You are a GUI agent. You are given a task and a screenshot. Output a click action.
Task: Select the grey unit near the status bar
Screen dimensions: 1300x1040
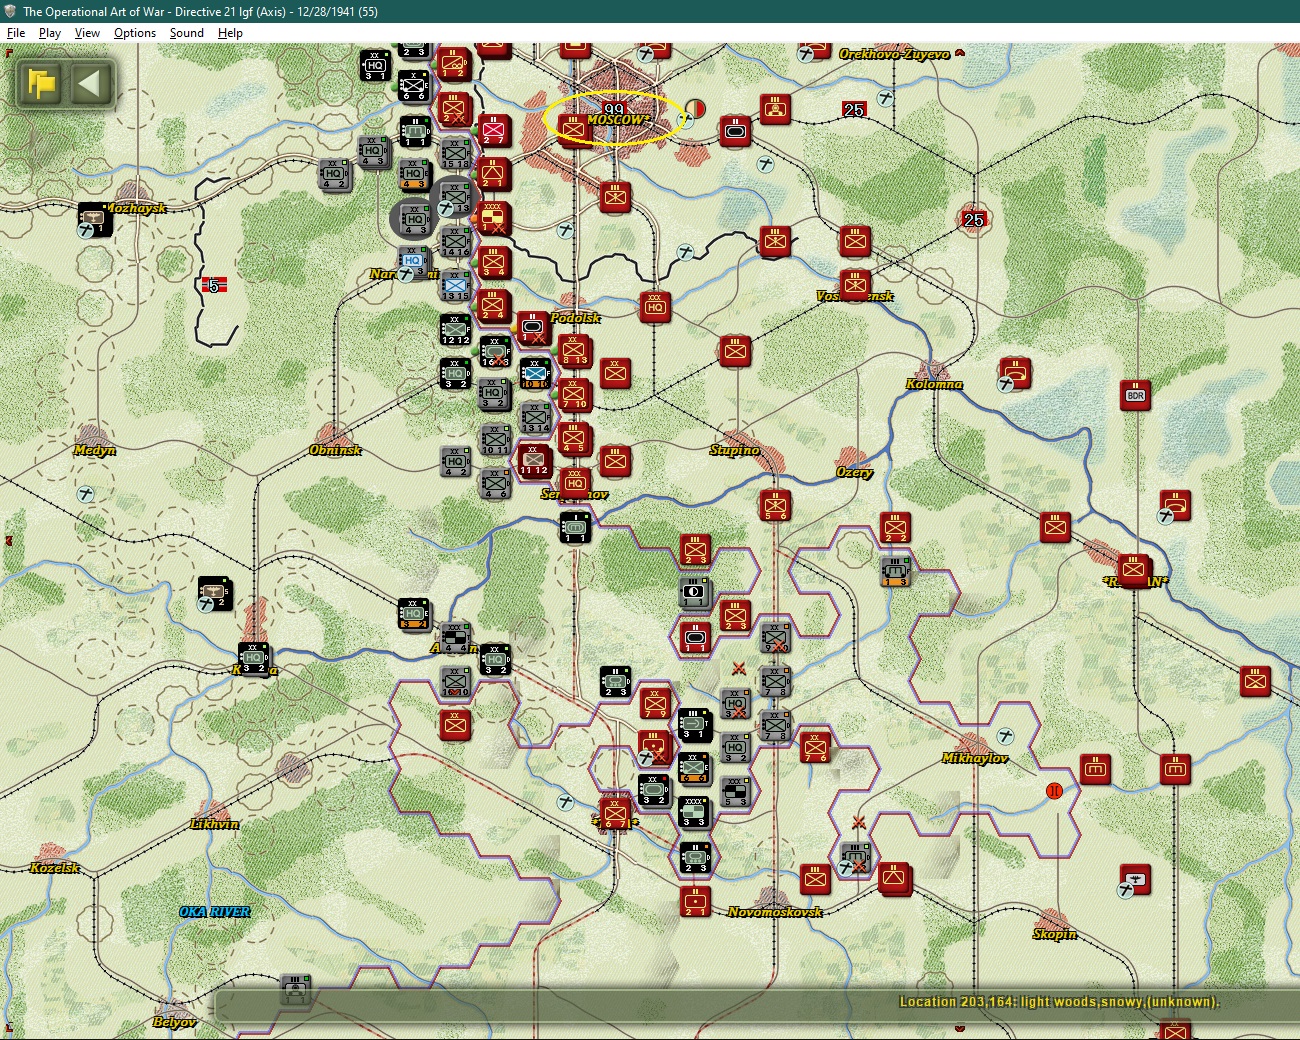(x=295, y=990)
